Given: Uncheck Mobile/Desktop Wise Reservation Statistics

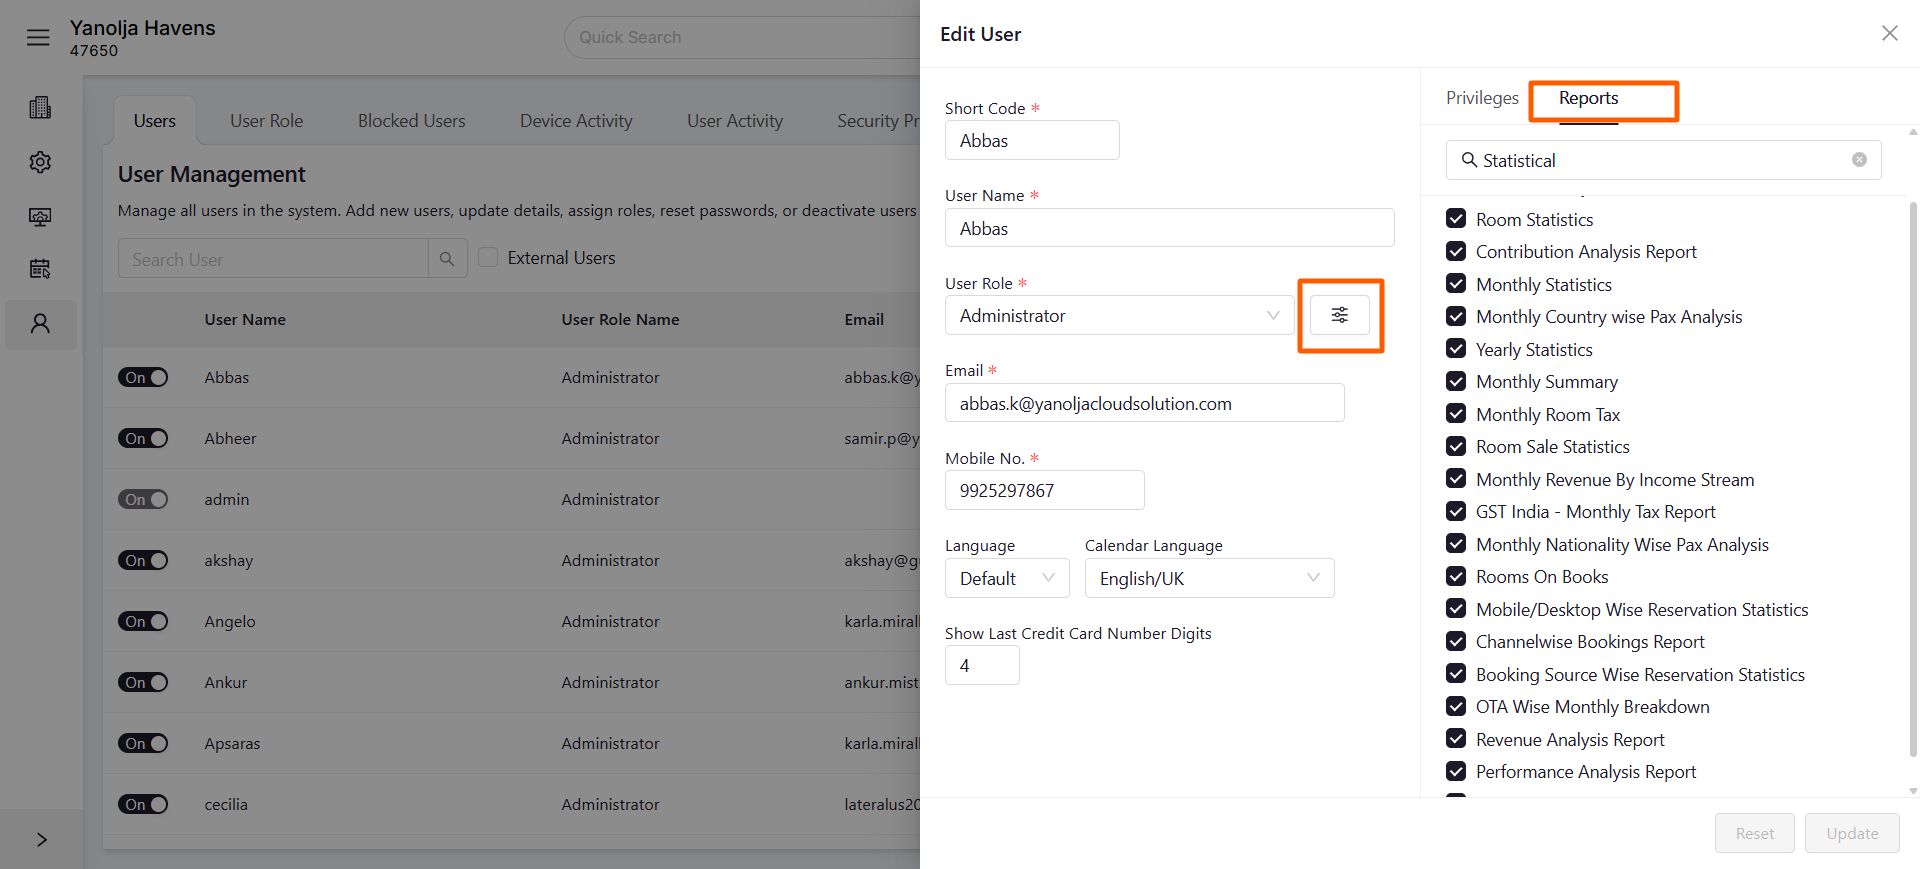Looking at the screenshot, I should (1456, 609).
